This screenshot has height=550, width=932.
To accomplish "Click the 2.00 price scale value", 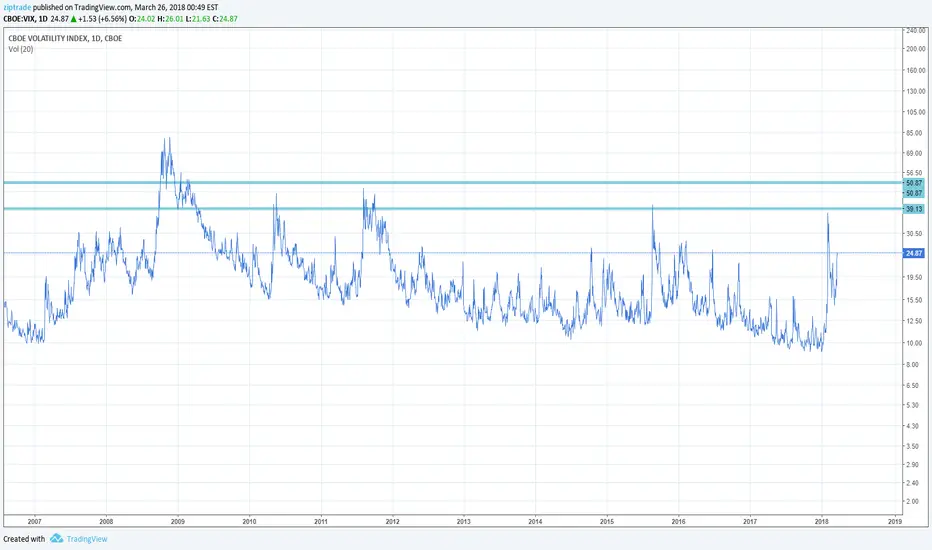I will coord(912,501).
